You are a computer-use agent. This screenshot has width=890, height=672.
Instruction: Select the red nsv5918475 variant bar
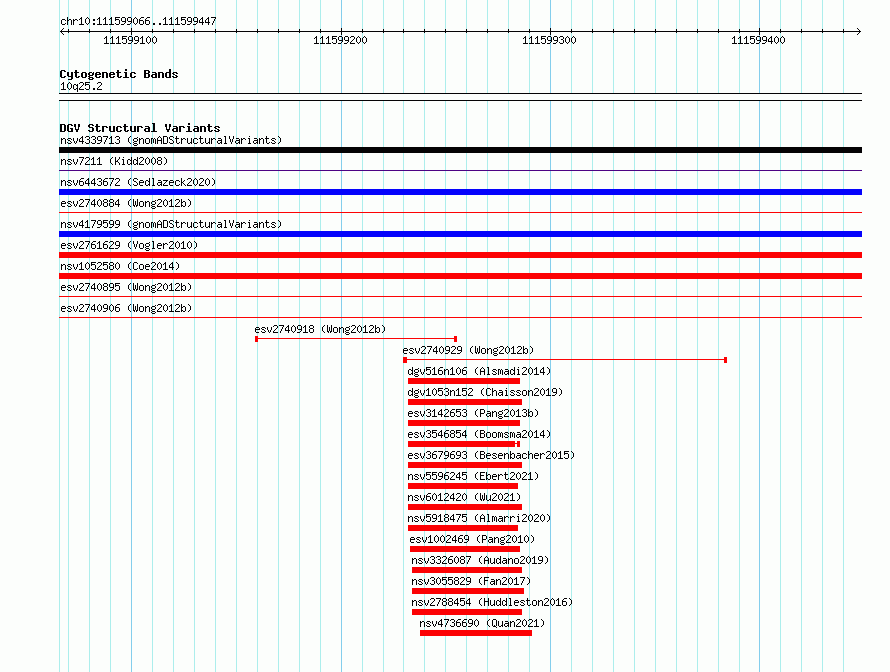click(463, 528)
